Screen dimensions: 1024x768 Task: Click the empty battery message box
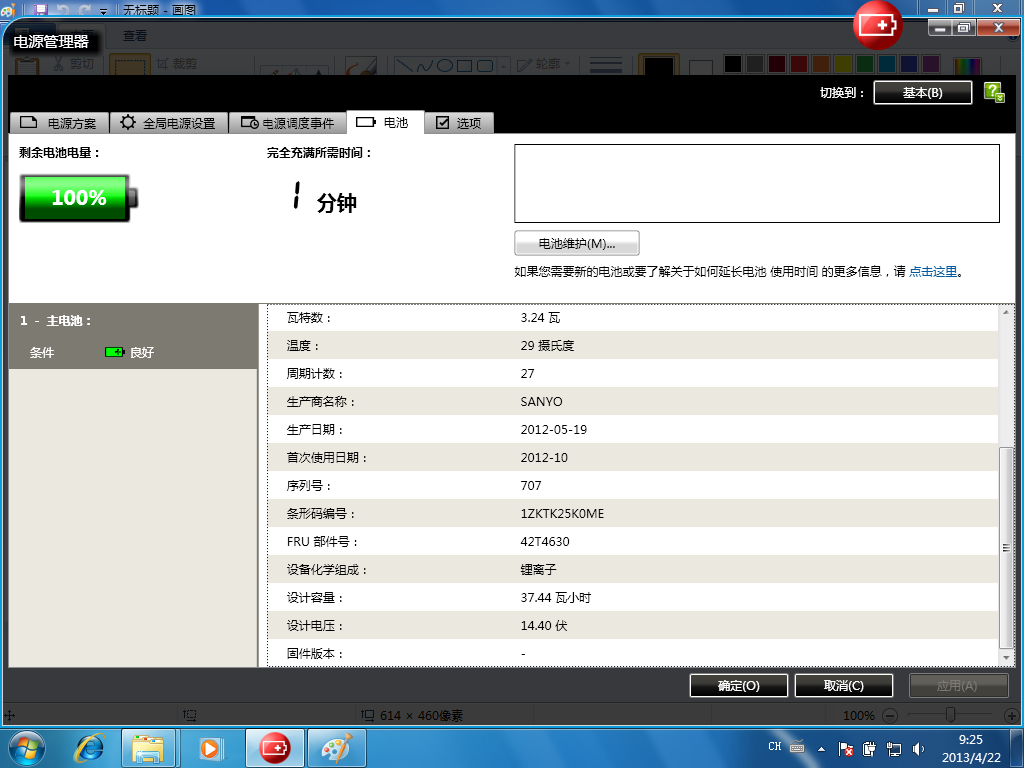tap(757, 184)
